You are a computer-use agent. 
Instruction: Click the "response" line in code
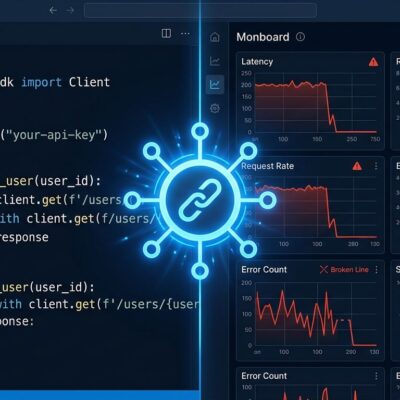[24, 238]
